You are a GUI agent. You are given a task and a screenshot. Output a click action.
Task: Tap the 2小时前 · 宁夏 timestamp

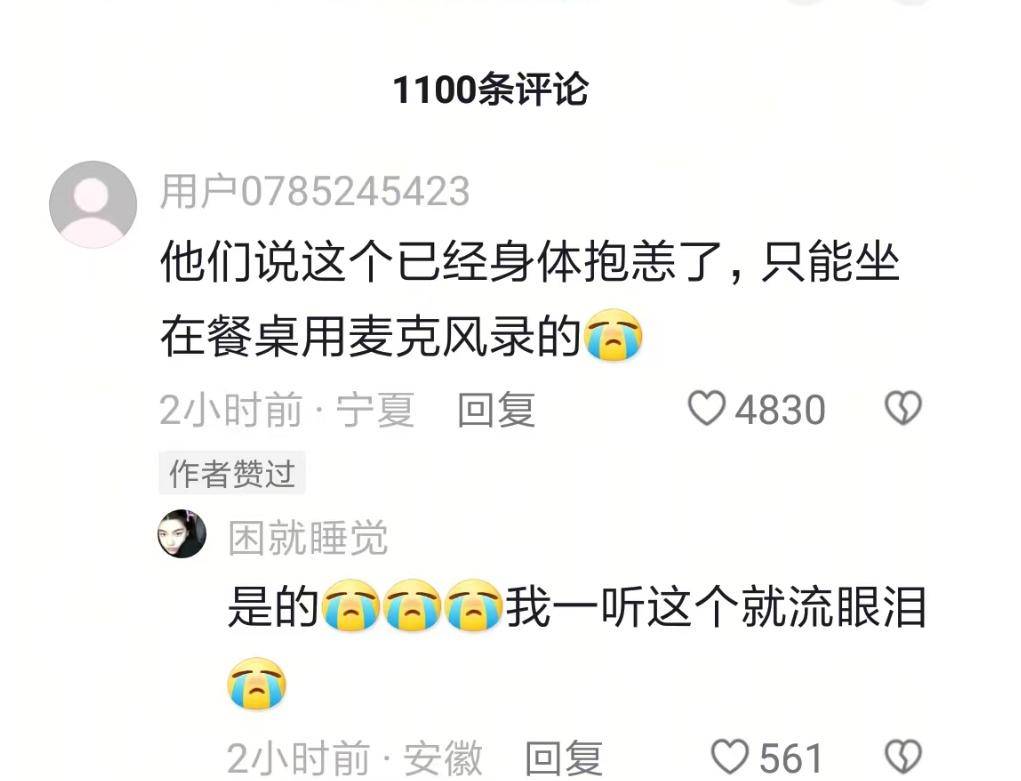pos(287,410)
